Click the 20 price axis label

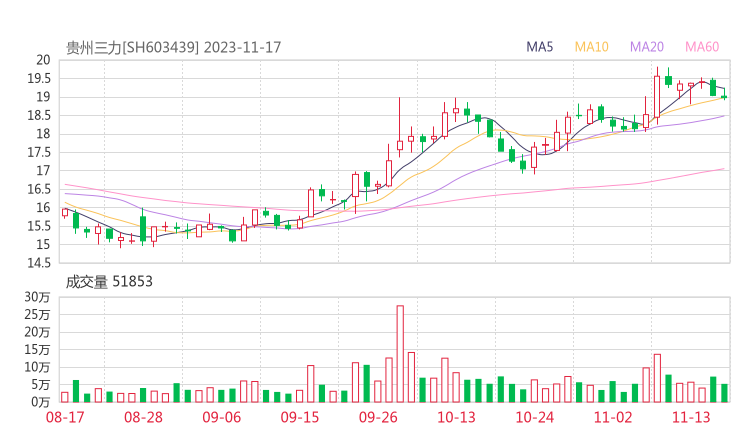[43, 60]
